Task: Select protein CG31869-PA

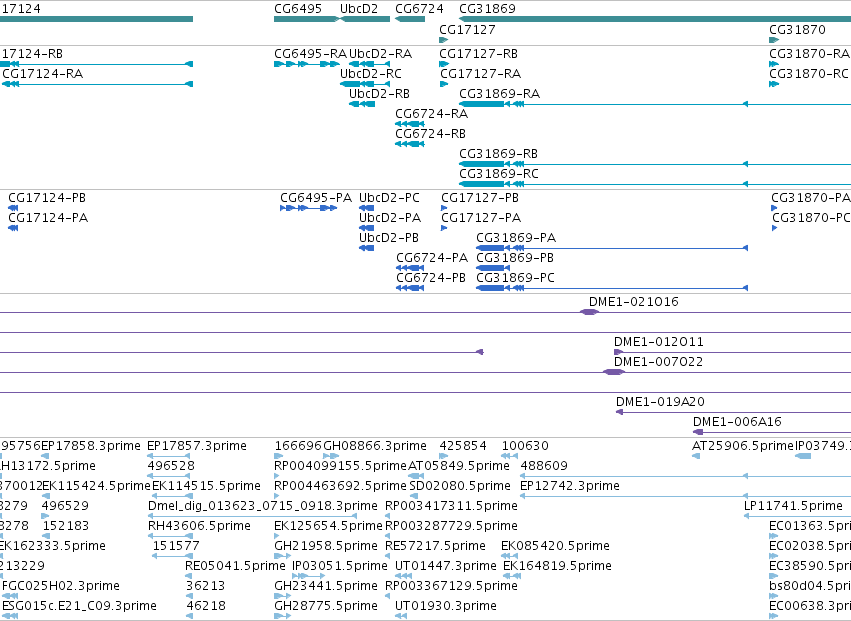Action: (516, 238)
